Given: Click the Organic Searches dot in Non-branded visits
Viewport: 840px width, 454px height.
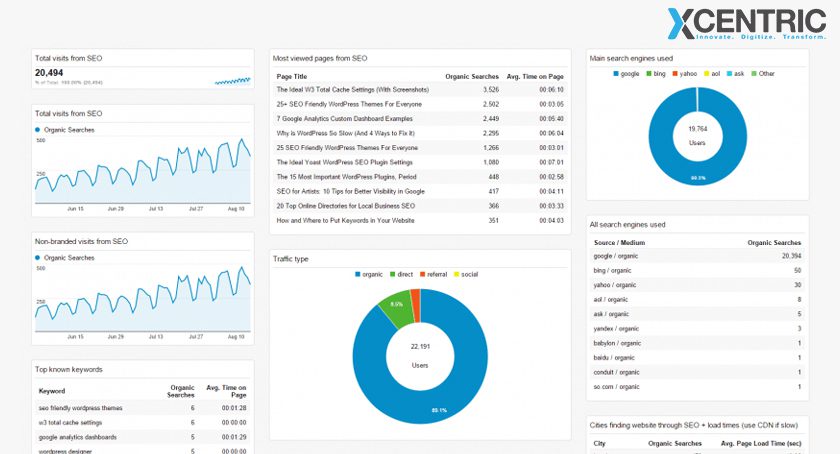Looking at the screenshot, I should click(38, 258).
